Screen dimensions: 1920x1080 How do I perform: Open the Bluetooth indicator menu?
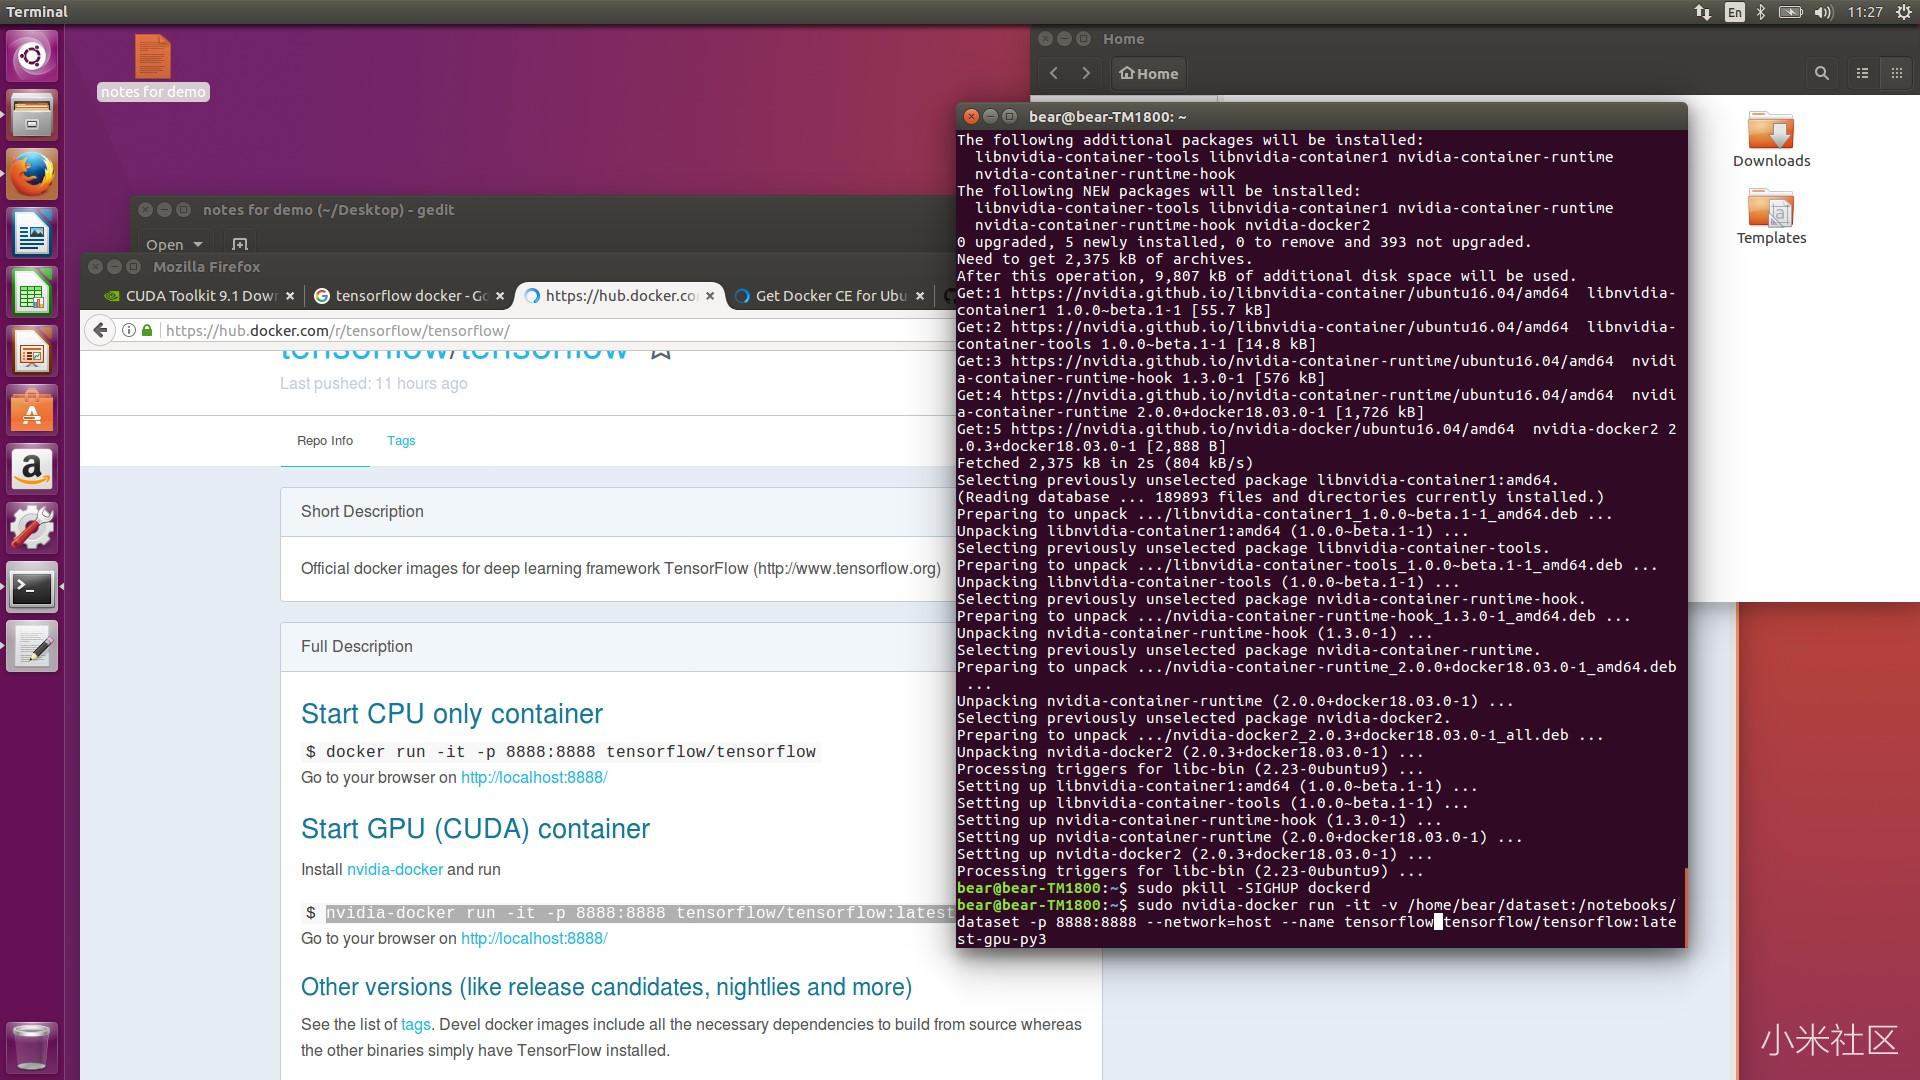(1761, 12)
